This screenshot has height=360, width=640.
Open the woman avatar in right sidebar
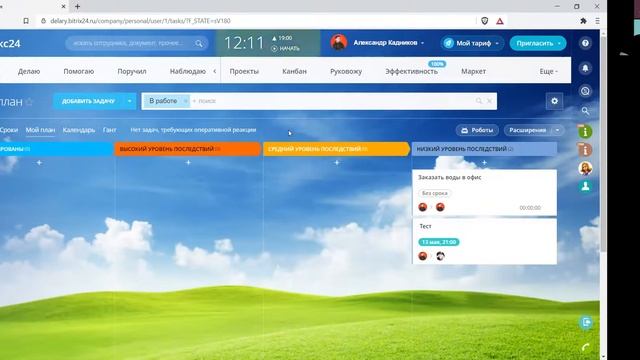point(585,168)
